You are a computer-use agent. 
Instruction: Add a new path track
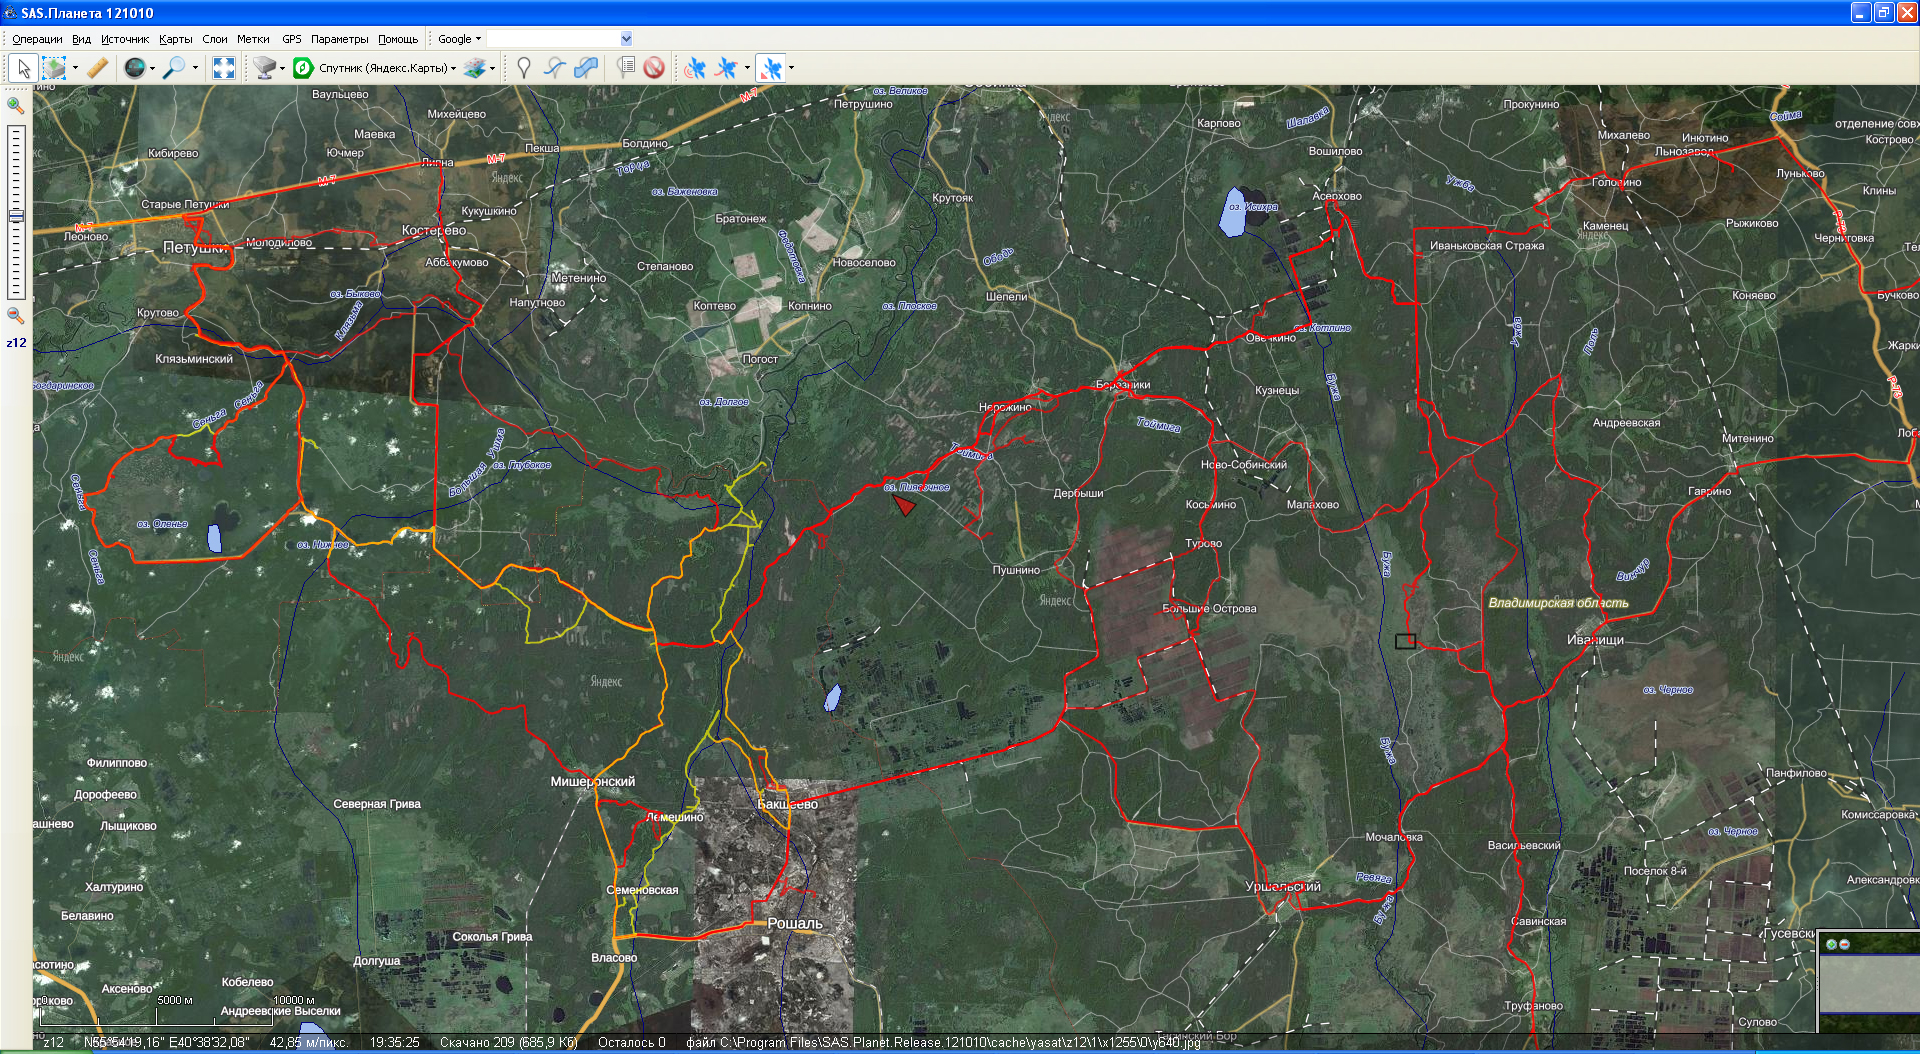point(554,68)
